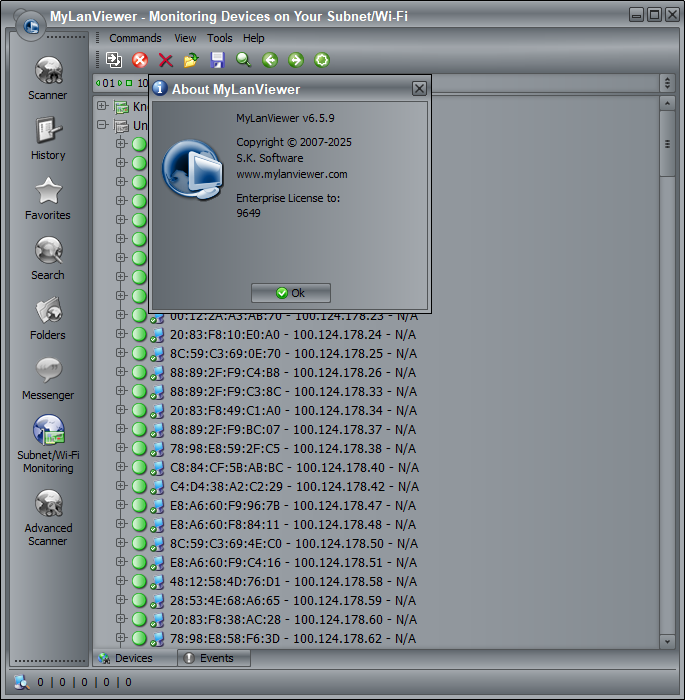Screen dimensions: 685x700
Task: Open the Commands menu
Action: click(x=135, y=38)
